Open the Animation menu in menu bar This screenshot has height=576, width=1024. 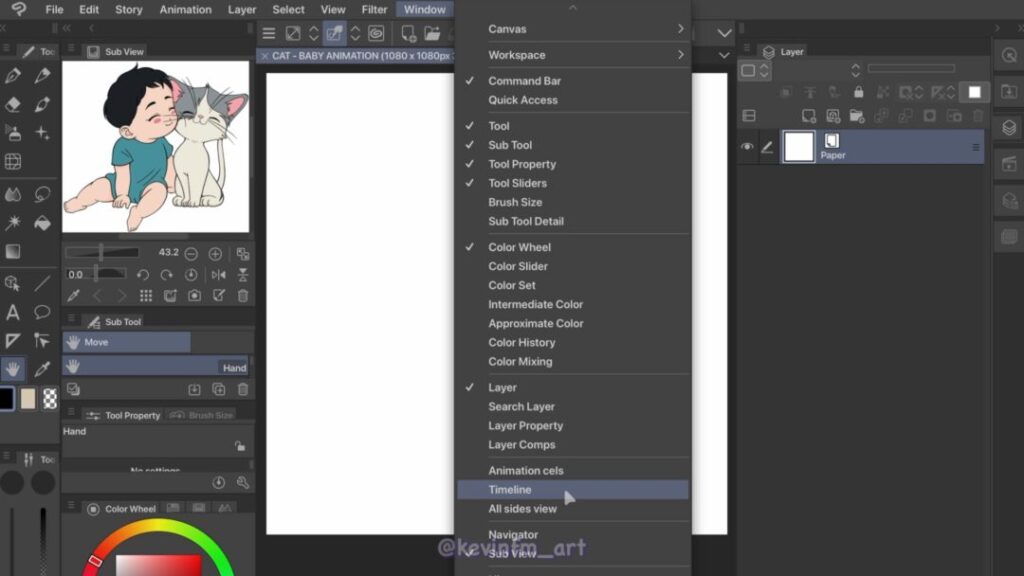pyautogui.click(x=185, y=10)
